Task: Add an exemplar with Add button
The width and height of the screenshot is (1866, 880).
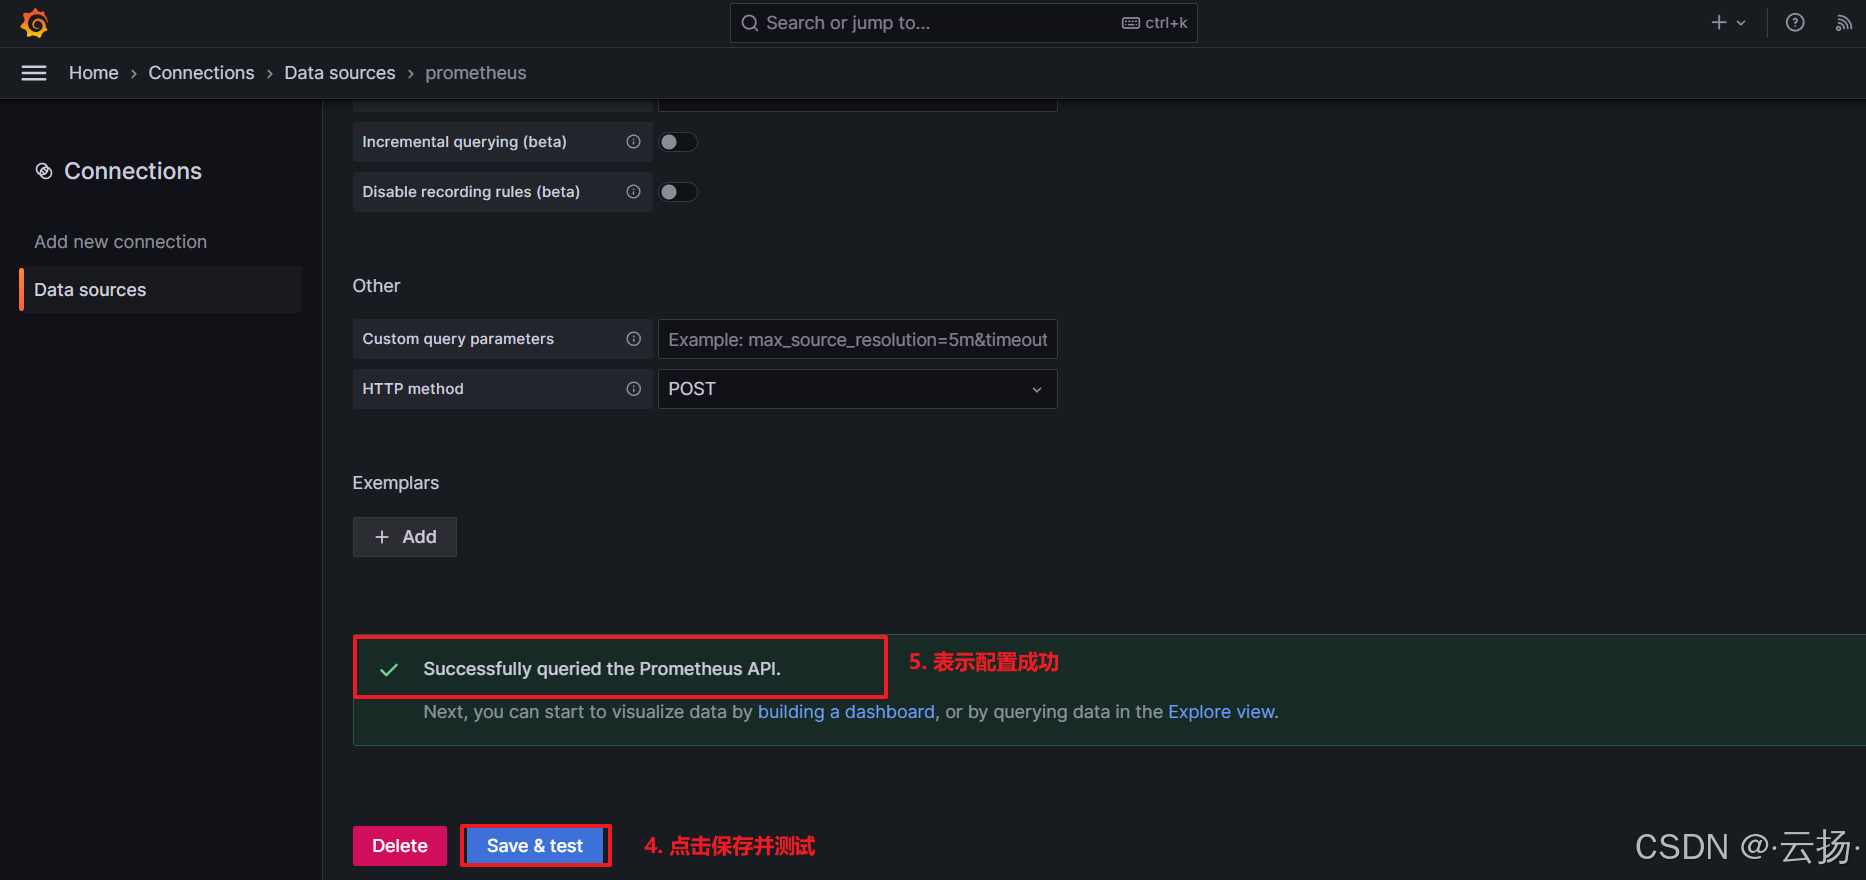Action: click(405, 537)
